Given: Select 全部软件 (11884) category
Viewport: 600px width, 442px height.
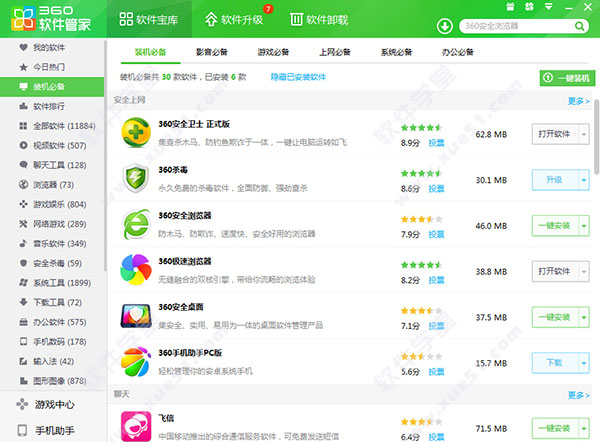Looking at the screenshot, I should tap(52, 126).
